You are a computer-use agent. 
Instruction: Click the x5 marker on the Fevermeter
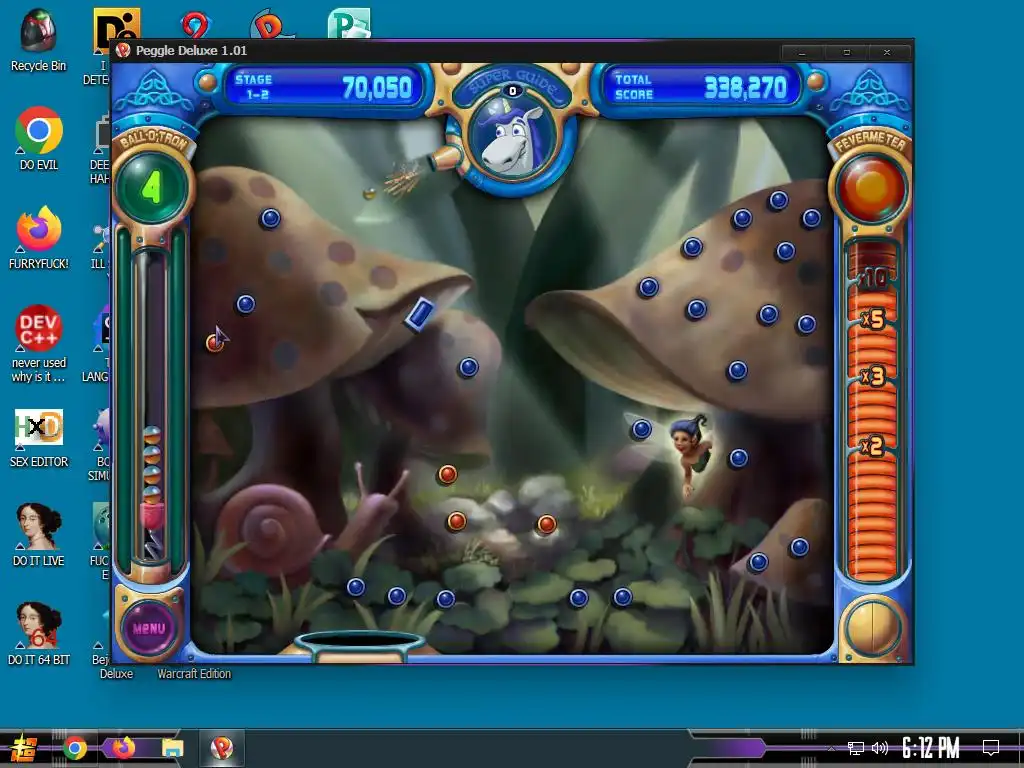coord(872,319)
